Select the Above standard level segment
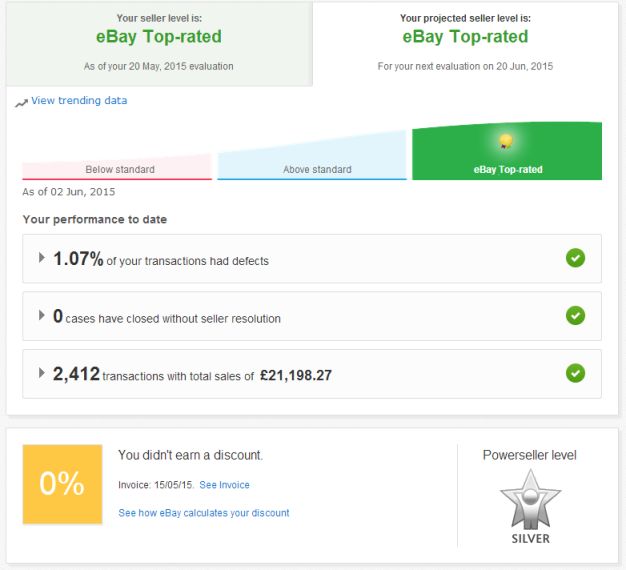 pos(312,156)
